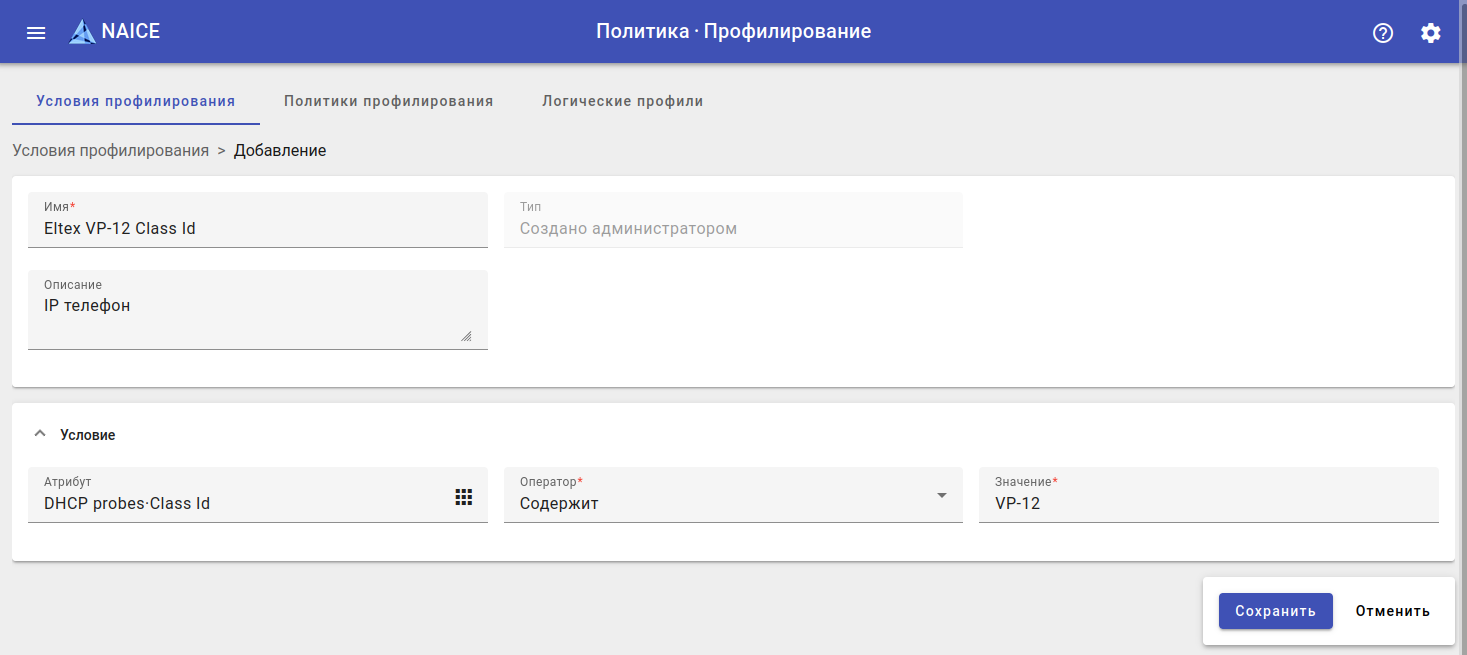Click the Сохранить button

point(1275,611)
